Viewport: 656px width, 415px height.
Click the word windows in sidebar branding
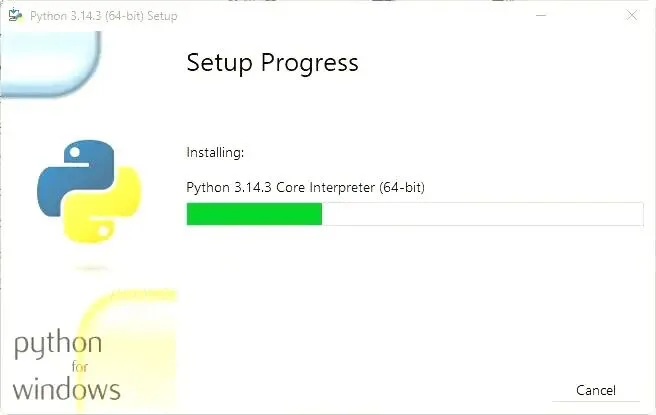pyautogui.click(x=67, y=388)
